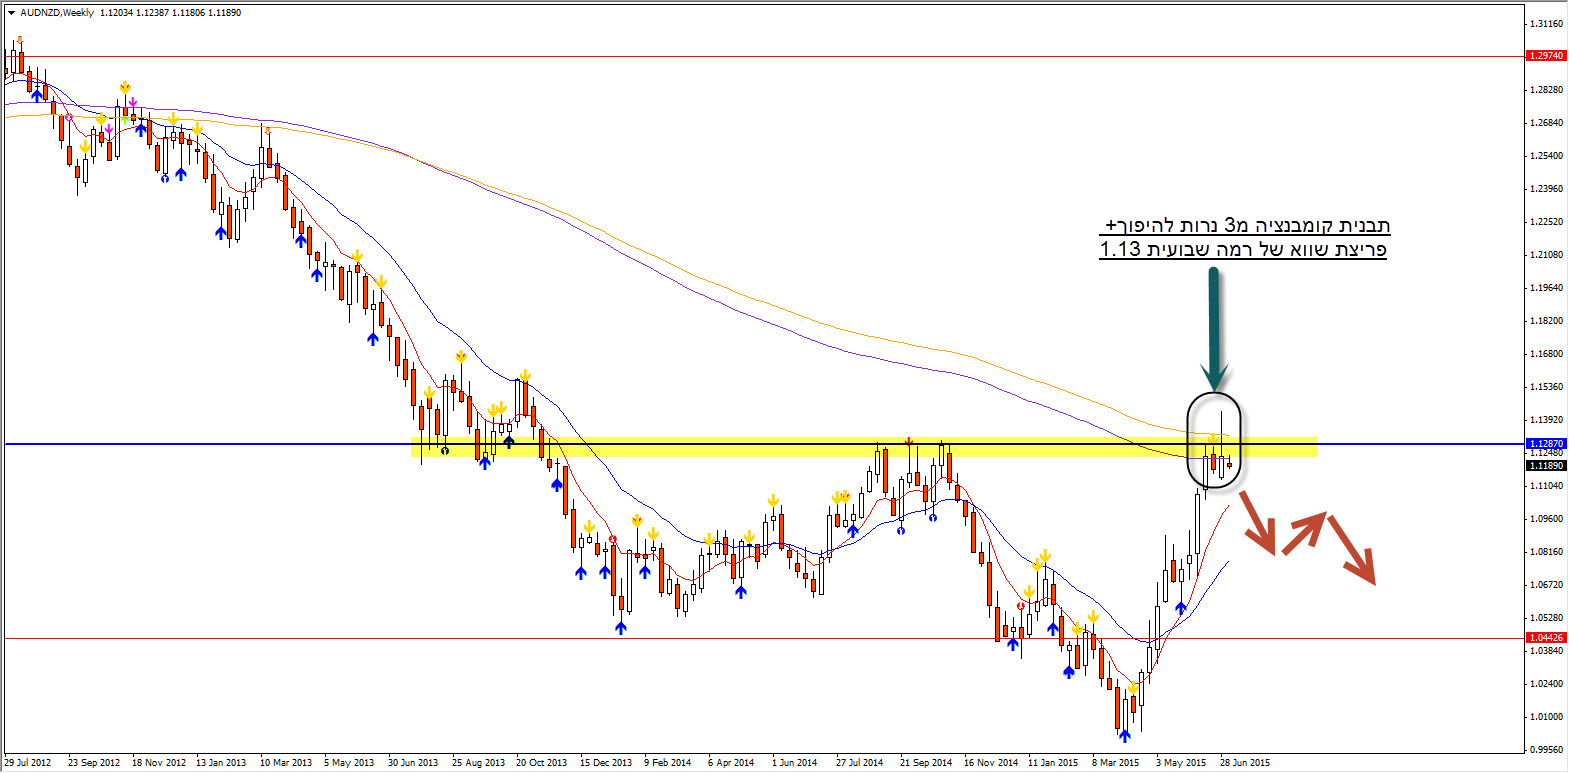
Task: Click the 1.25400 price on the axis
Action: pyautogui.click(x=1546, y=156)
